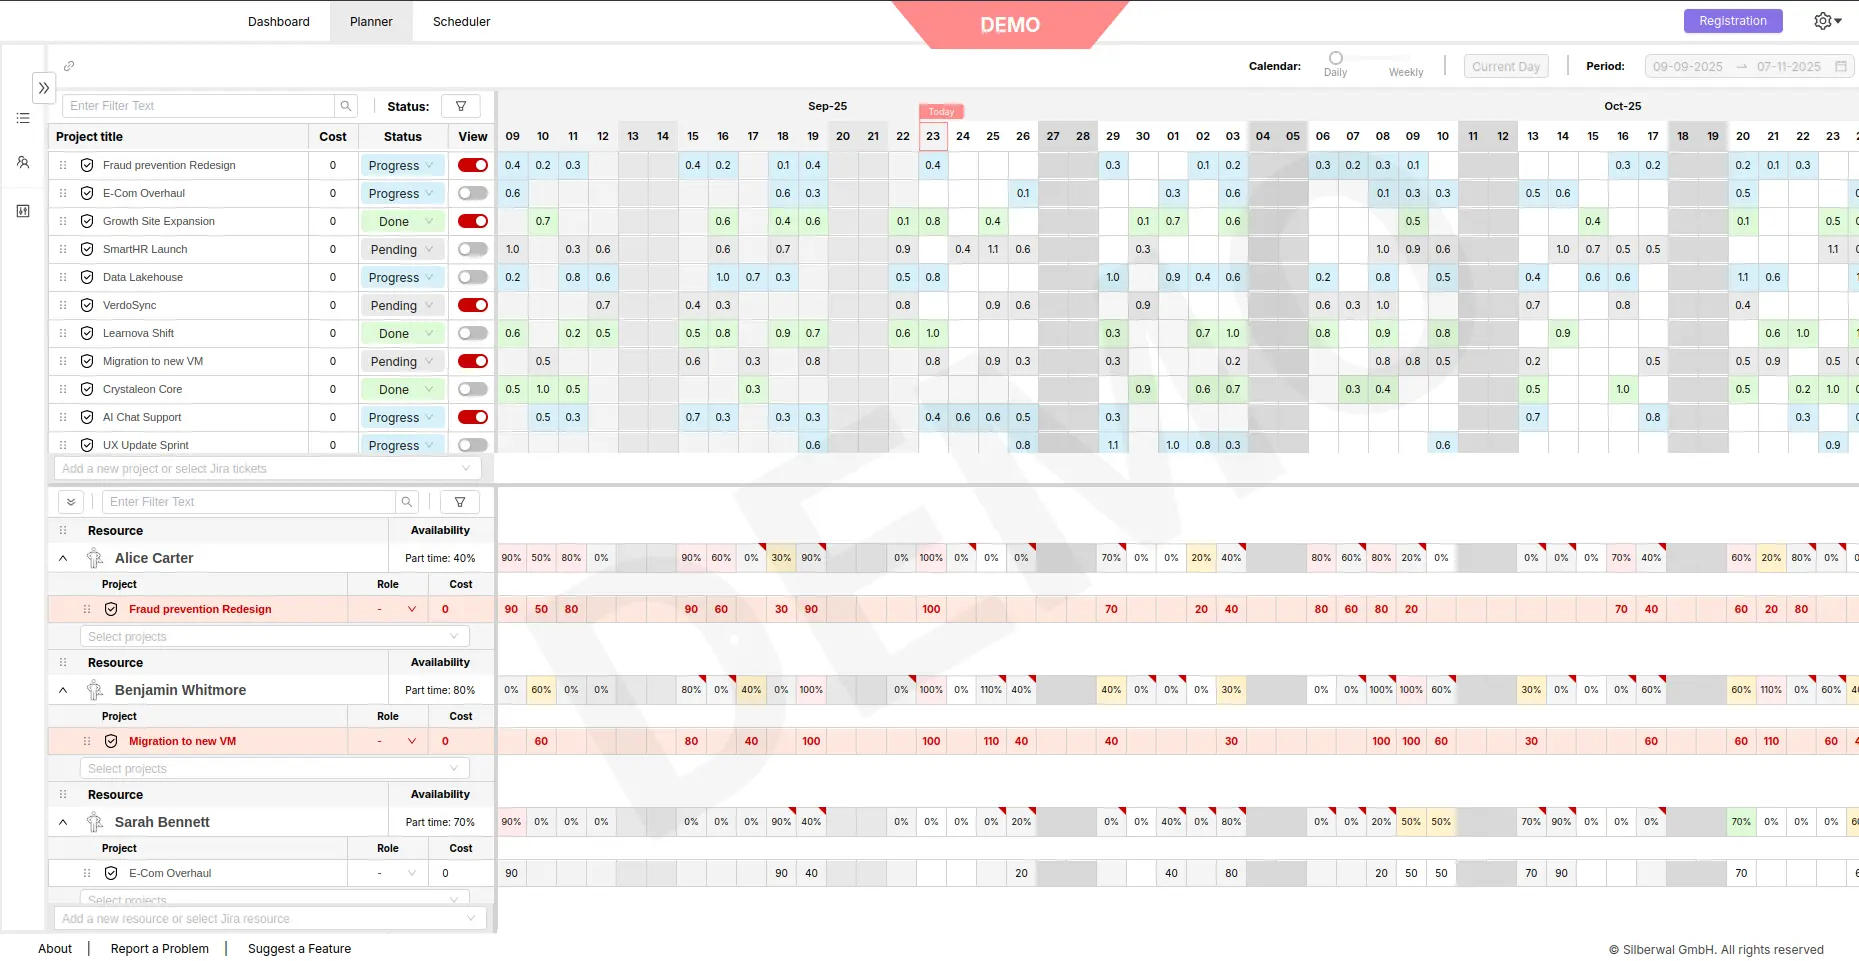The height and width of the screenshot is (961, 1859).
Task: Click the shield icon next to Fraud prevention Redesign
Action: point(86,165)
